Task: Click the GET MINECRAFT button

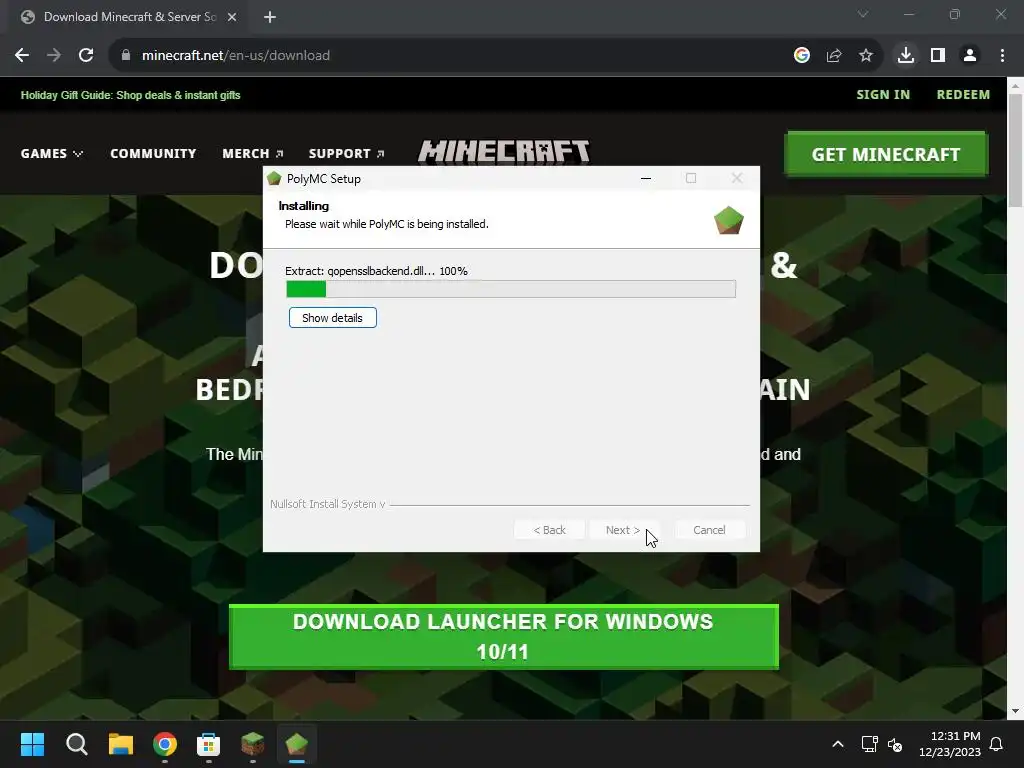Action: pyautogui.click(x=886, y=154)
